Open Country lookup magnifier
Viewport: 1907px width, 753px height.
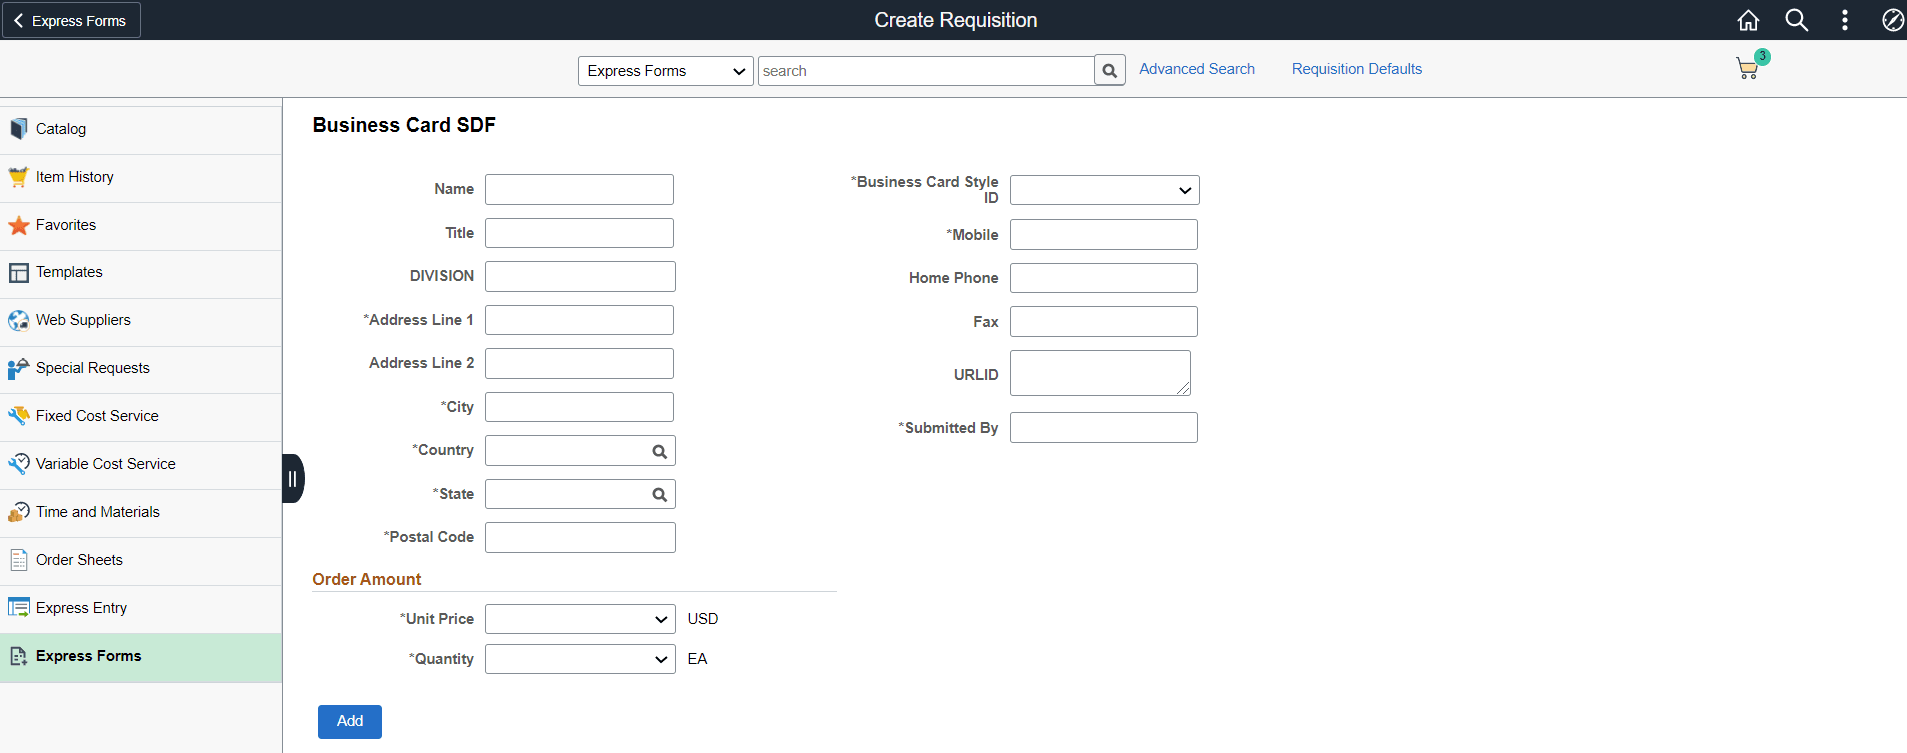pos(660,451)
